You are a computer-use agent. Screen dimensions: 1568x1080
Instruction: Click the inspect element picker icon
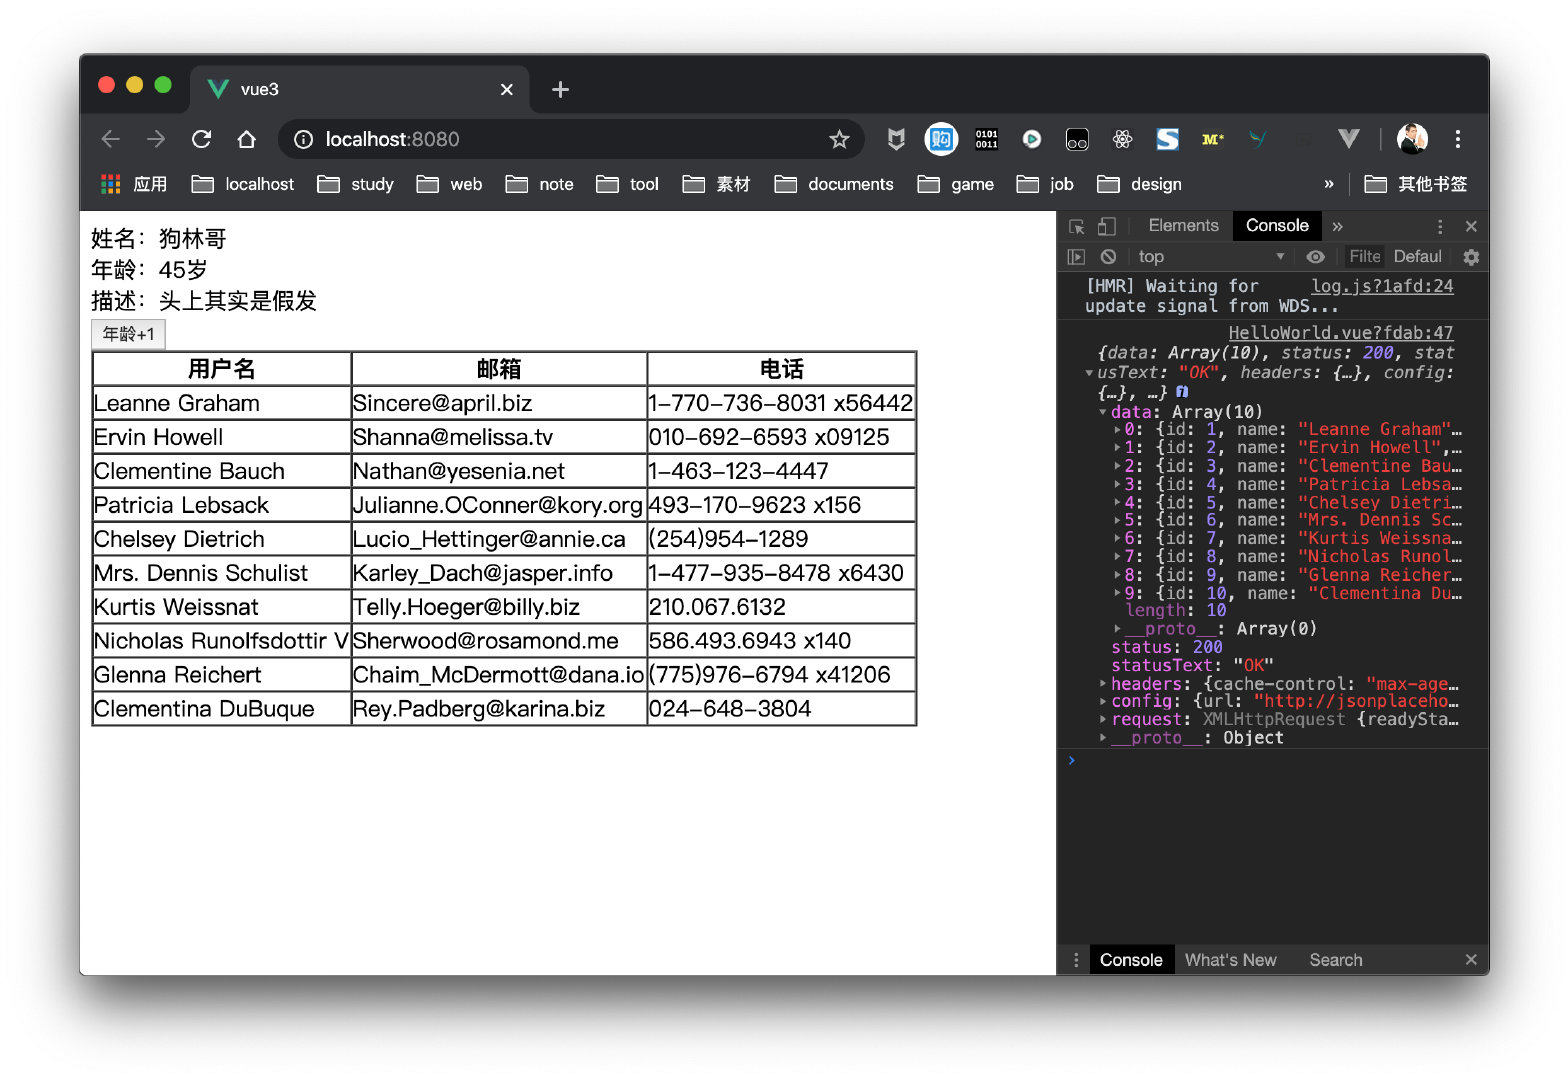coord(1077,227)
